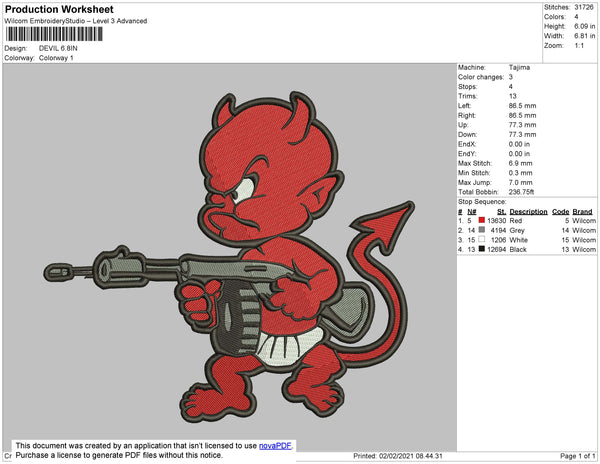The image size is (600, 464).
Task: Click the Max Stitch value 6.9 mm
Action: 520,163
